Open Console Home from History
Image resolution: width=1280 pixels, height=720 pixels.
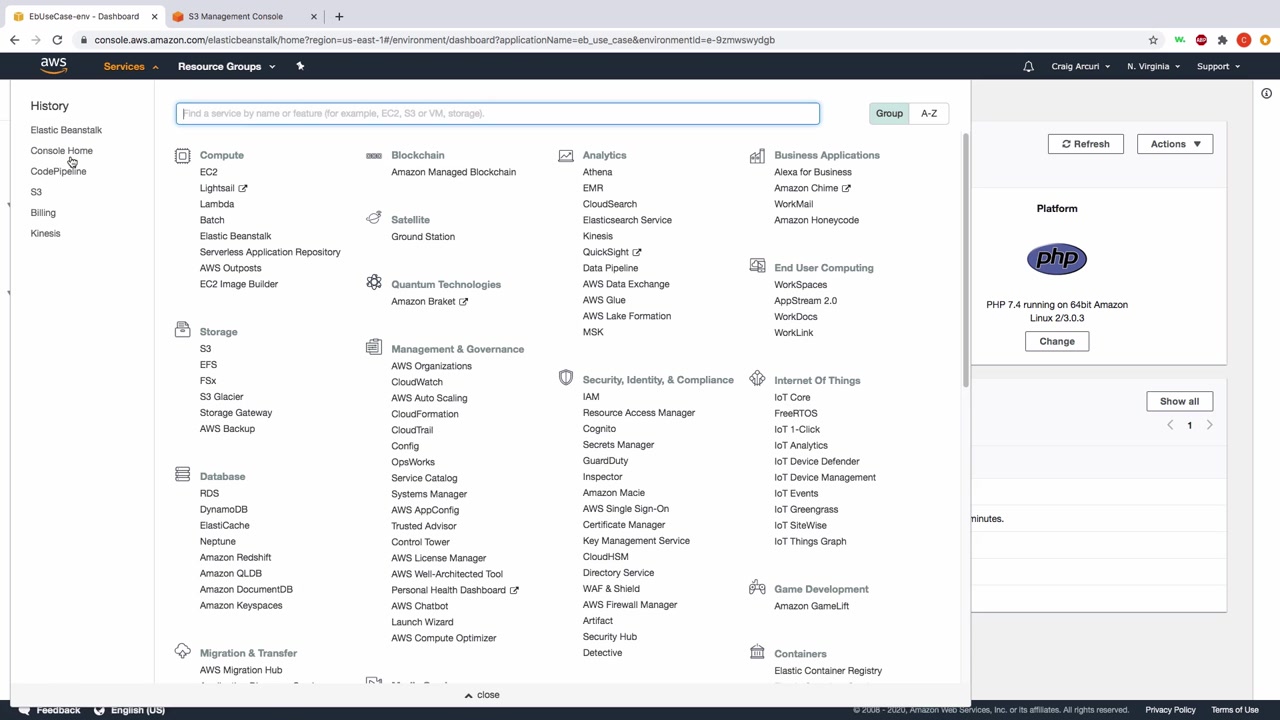click(x=61, y=151)
